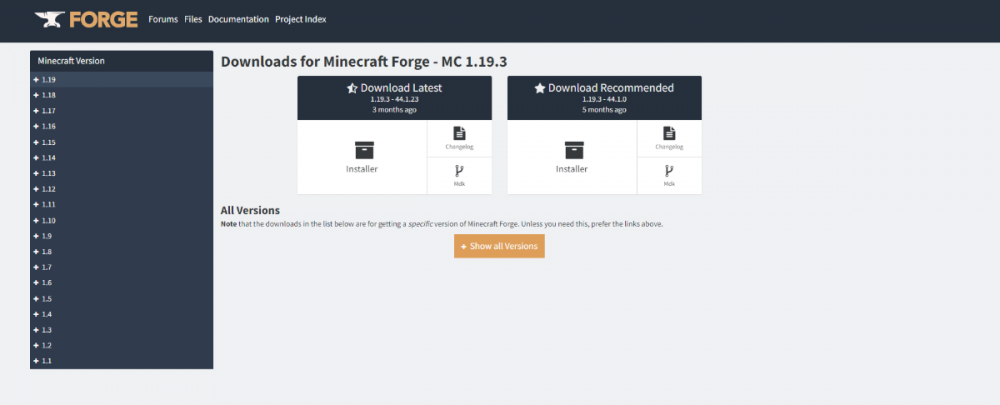Click the Show all Versions button
This screenshot has width=1000, height=405.
[499, 246]
